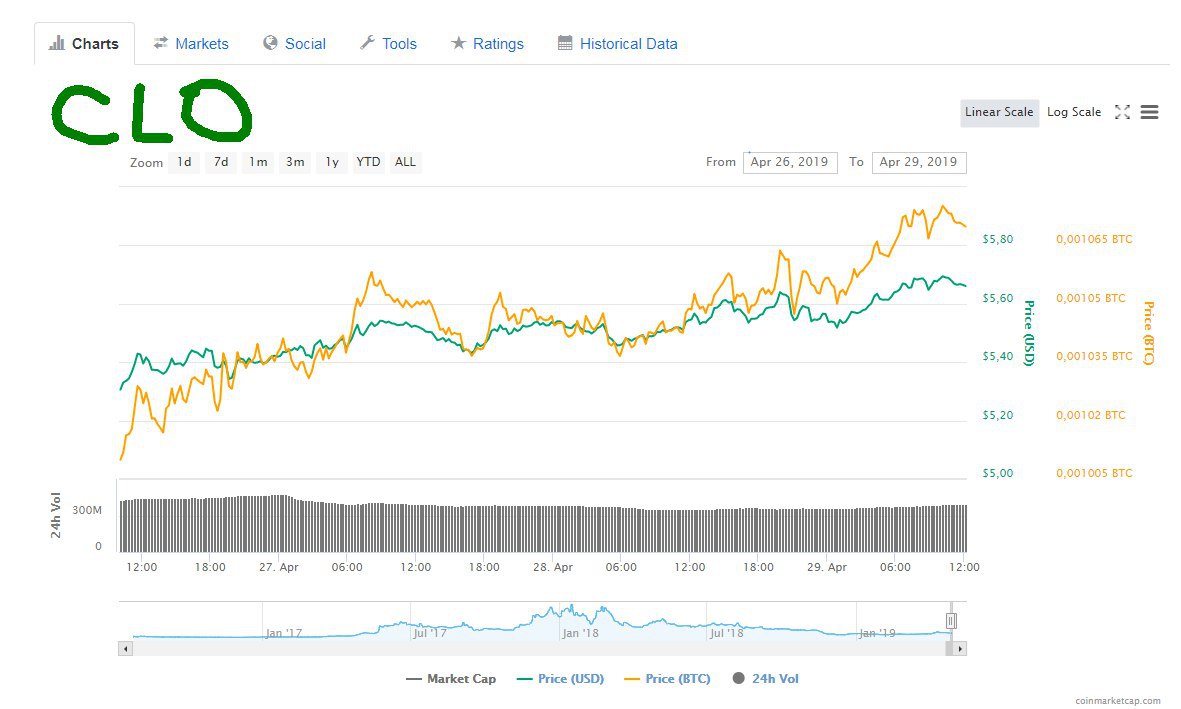Hide the Price (BTC) legend series
The image size is (1181, 709).
pyautogui.click(x=667, y=679)
